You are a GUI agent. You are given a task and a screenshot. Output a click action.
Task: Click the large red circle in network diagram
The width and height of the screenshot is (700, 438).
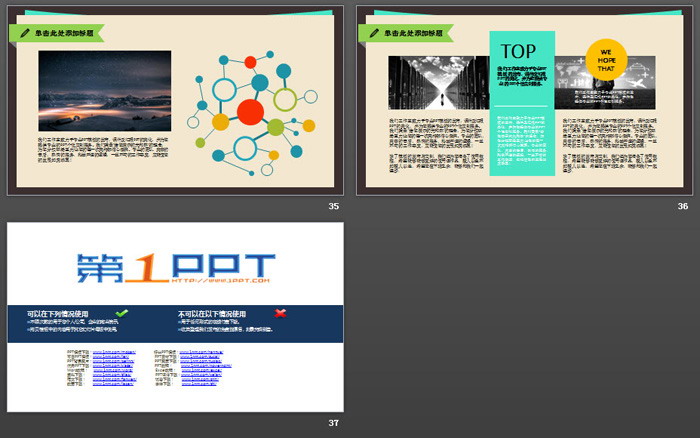[250, 110]
